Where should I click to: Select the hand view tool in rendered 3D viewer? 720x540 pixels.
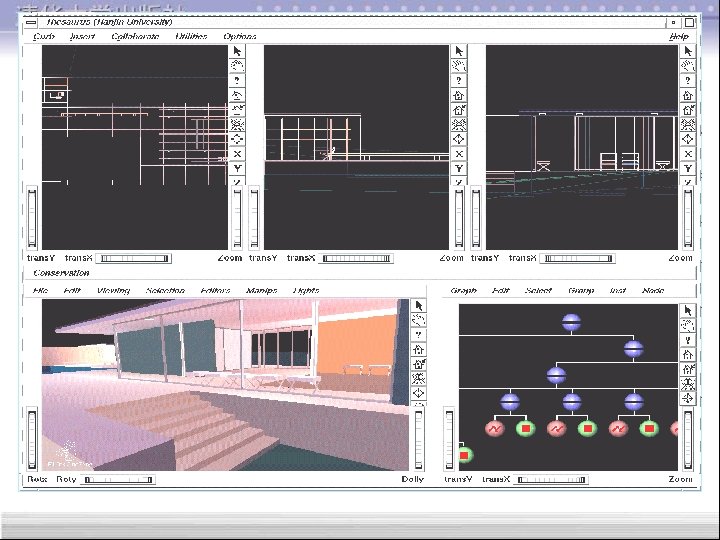pyautogui.click(x=418, y=320)
